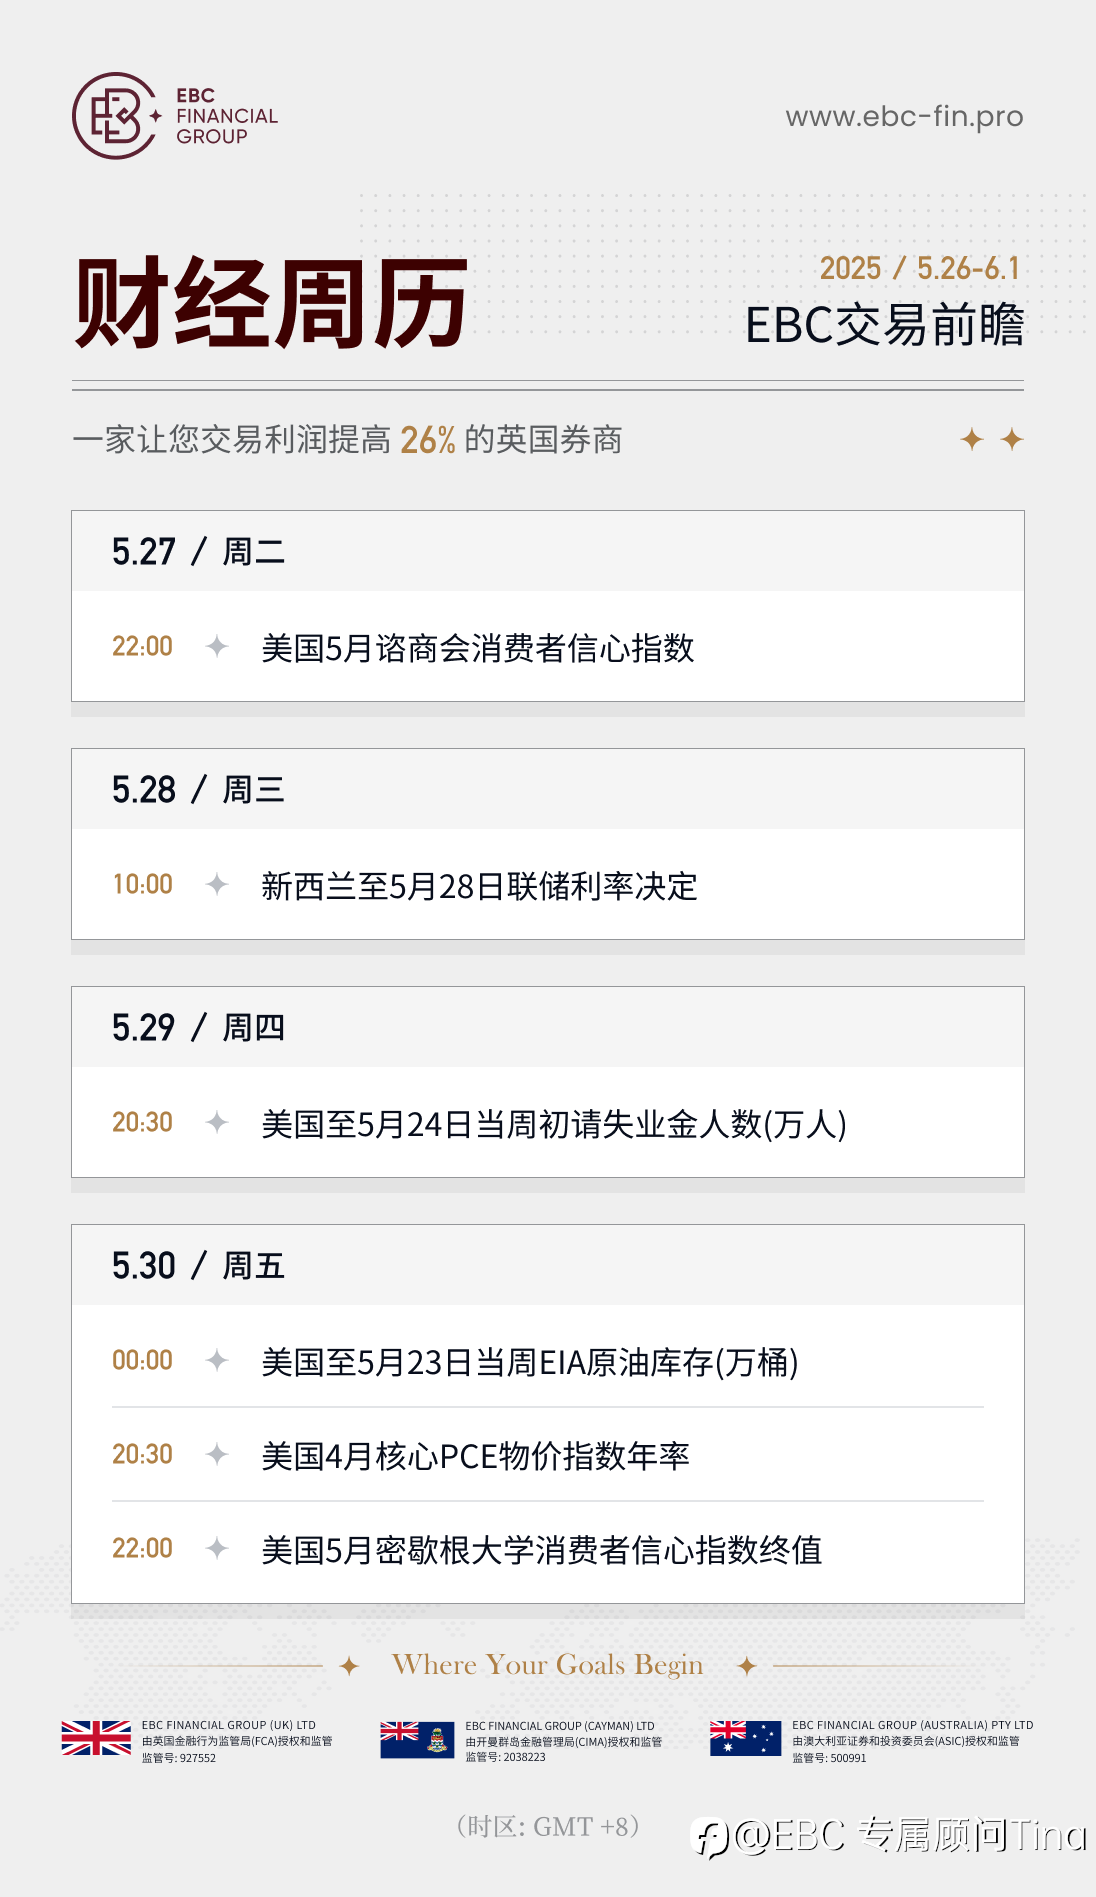Click the Cayman Islands flag icon

pyautogui.click(x=417, y=1739)
